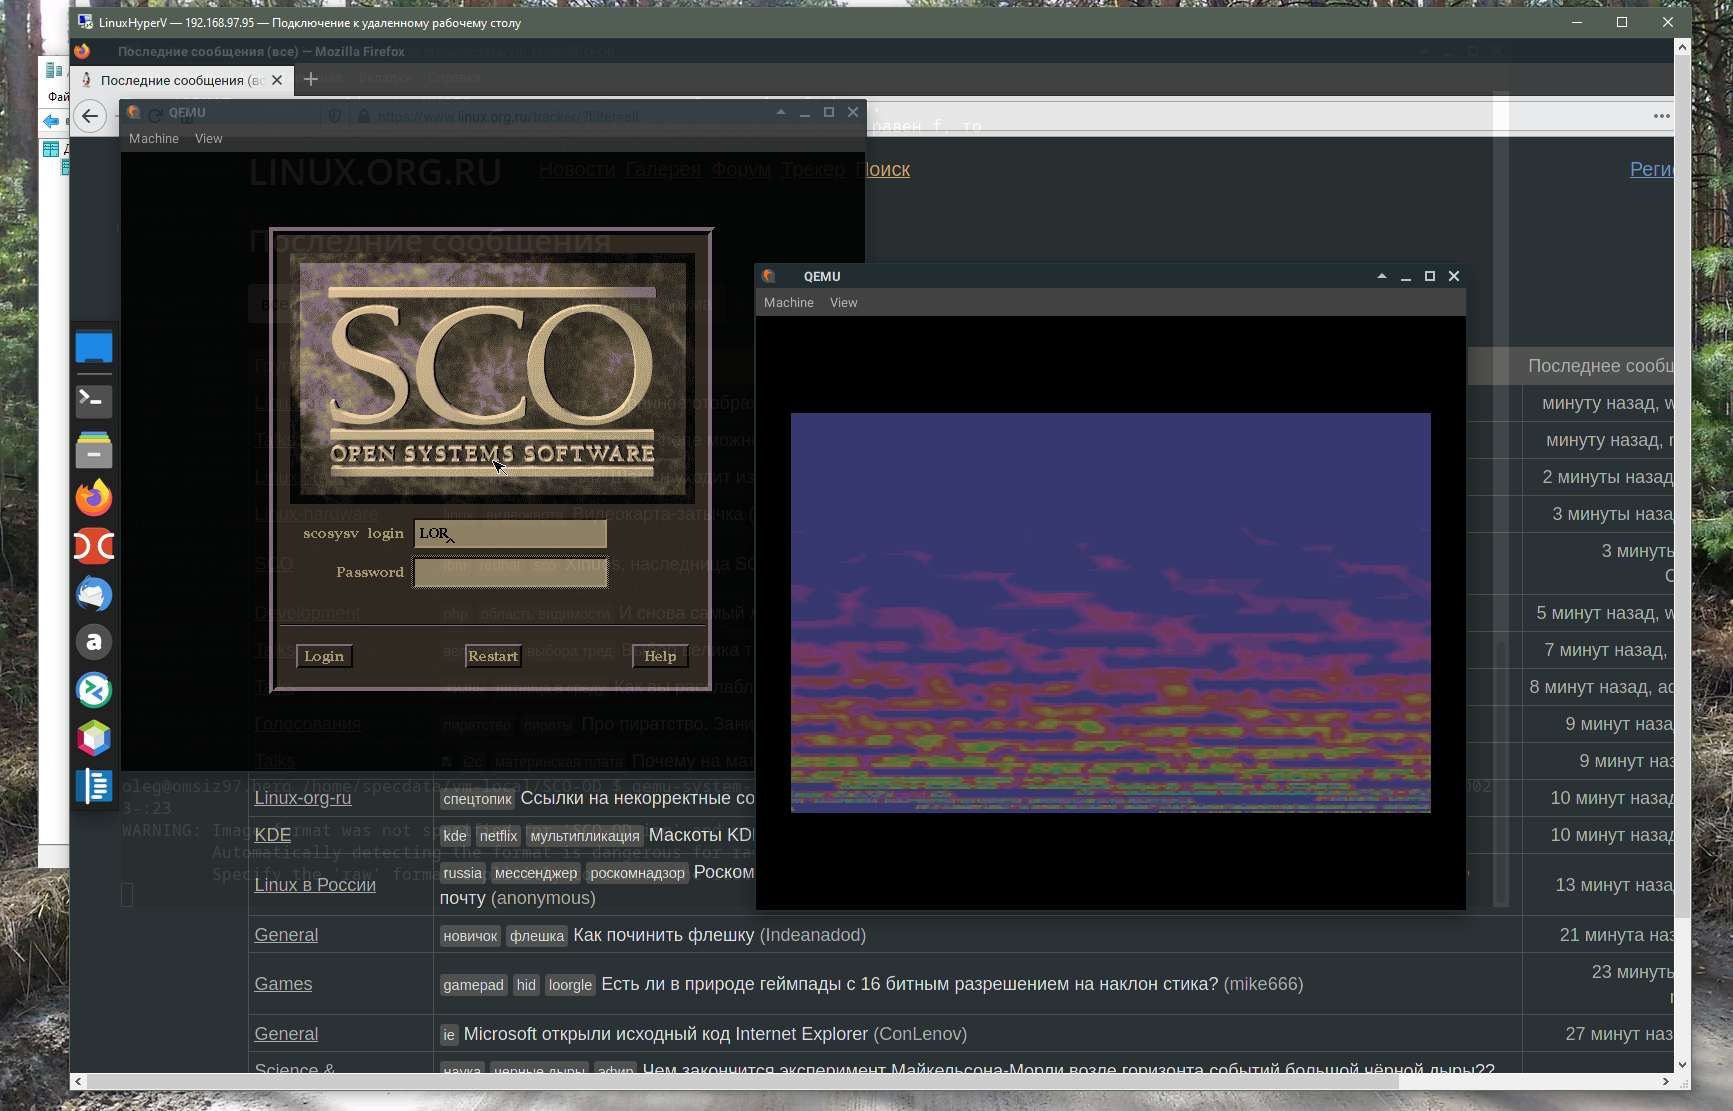Click the netflix tag

pos(498,836)
